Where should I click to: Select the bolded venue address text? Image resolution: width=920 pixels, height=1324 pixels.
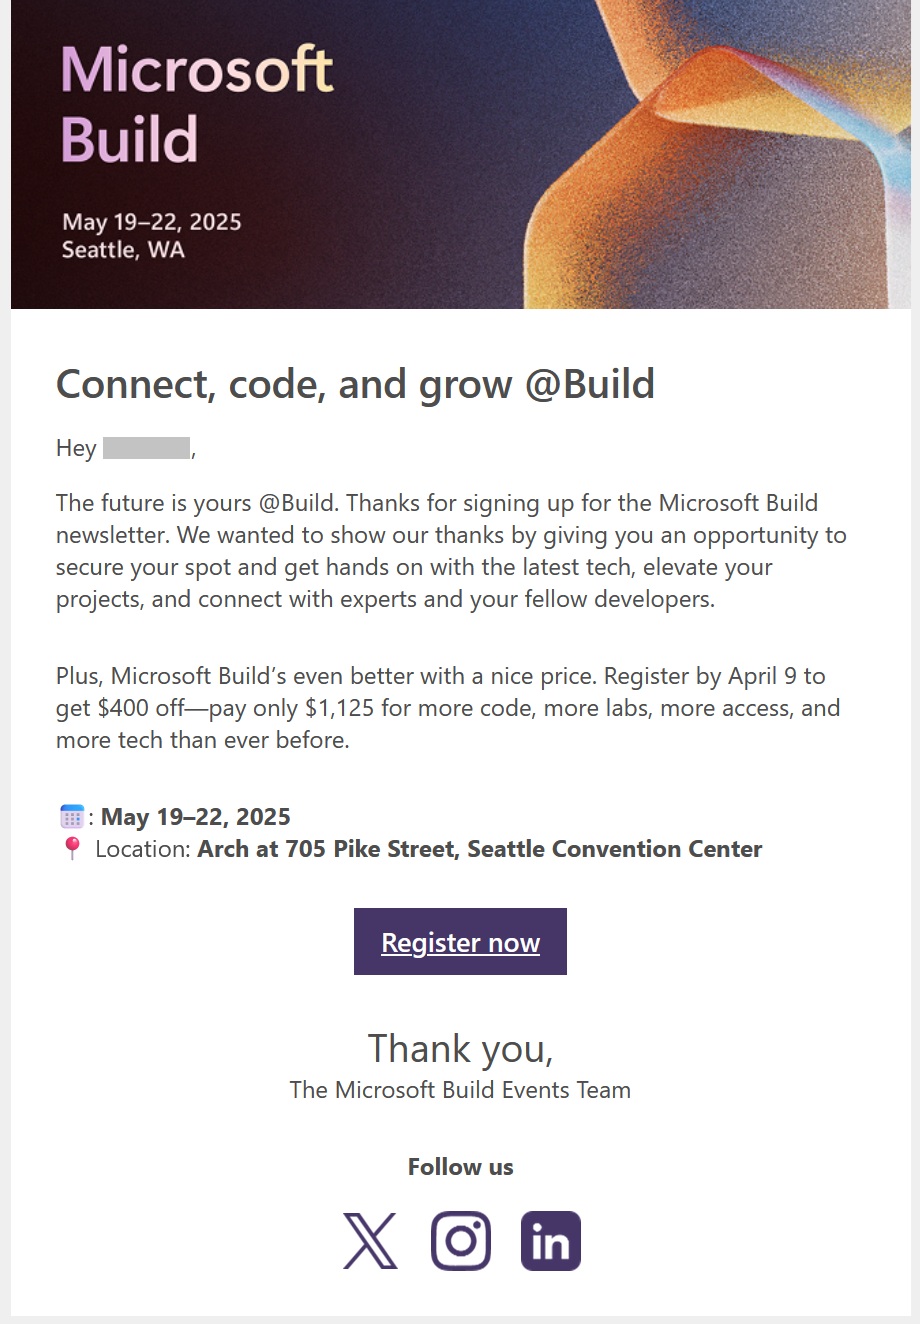pos(478,849)
